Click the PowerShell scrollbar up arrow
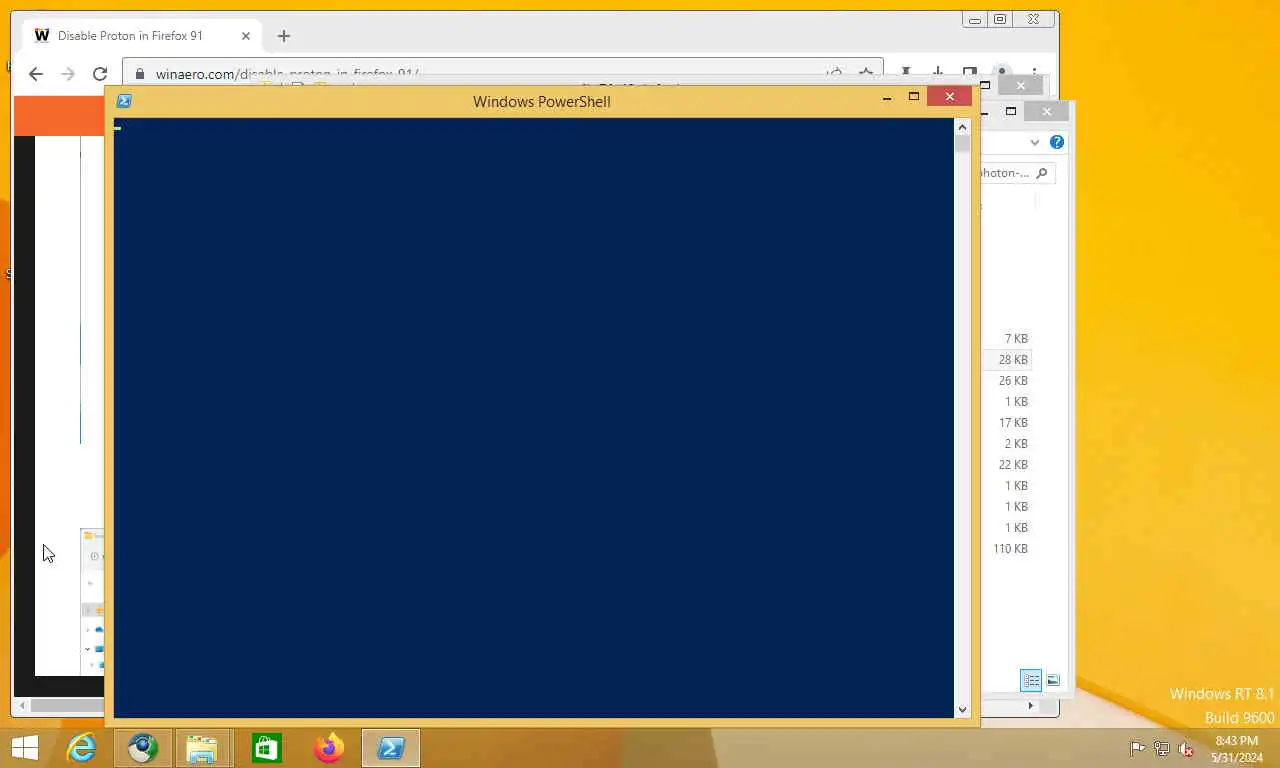 point(962,126)
